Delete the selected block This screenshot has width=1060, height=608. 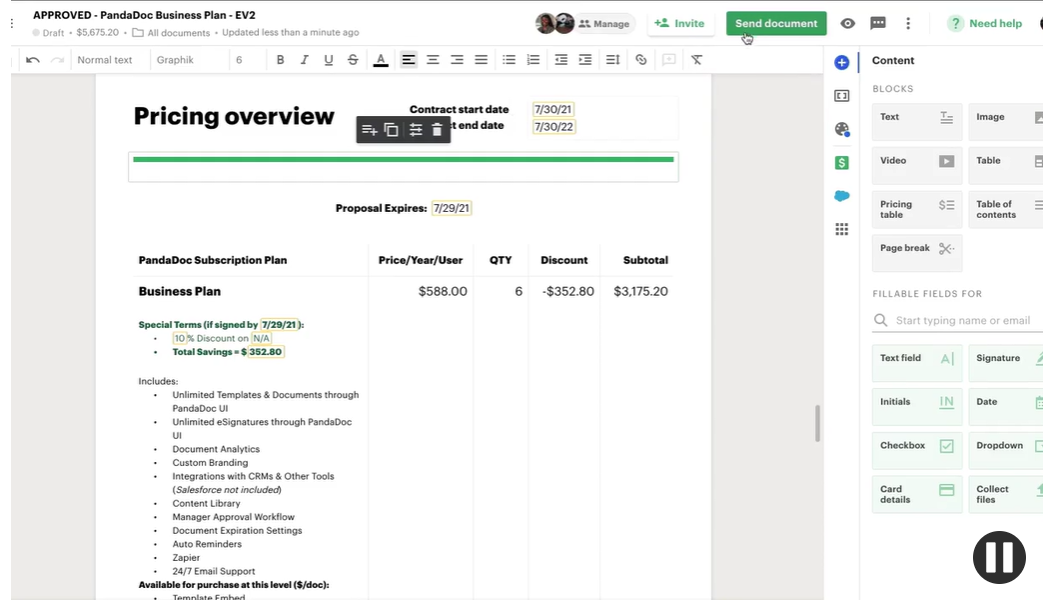point(437,130)
